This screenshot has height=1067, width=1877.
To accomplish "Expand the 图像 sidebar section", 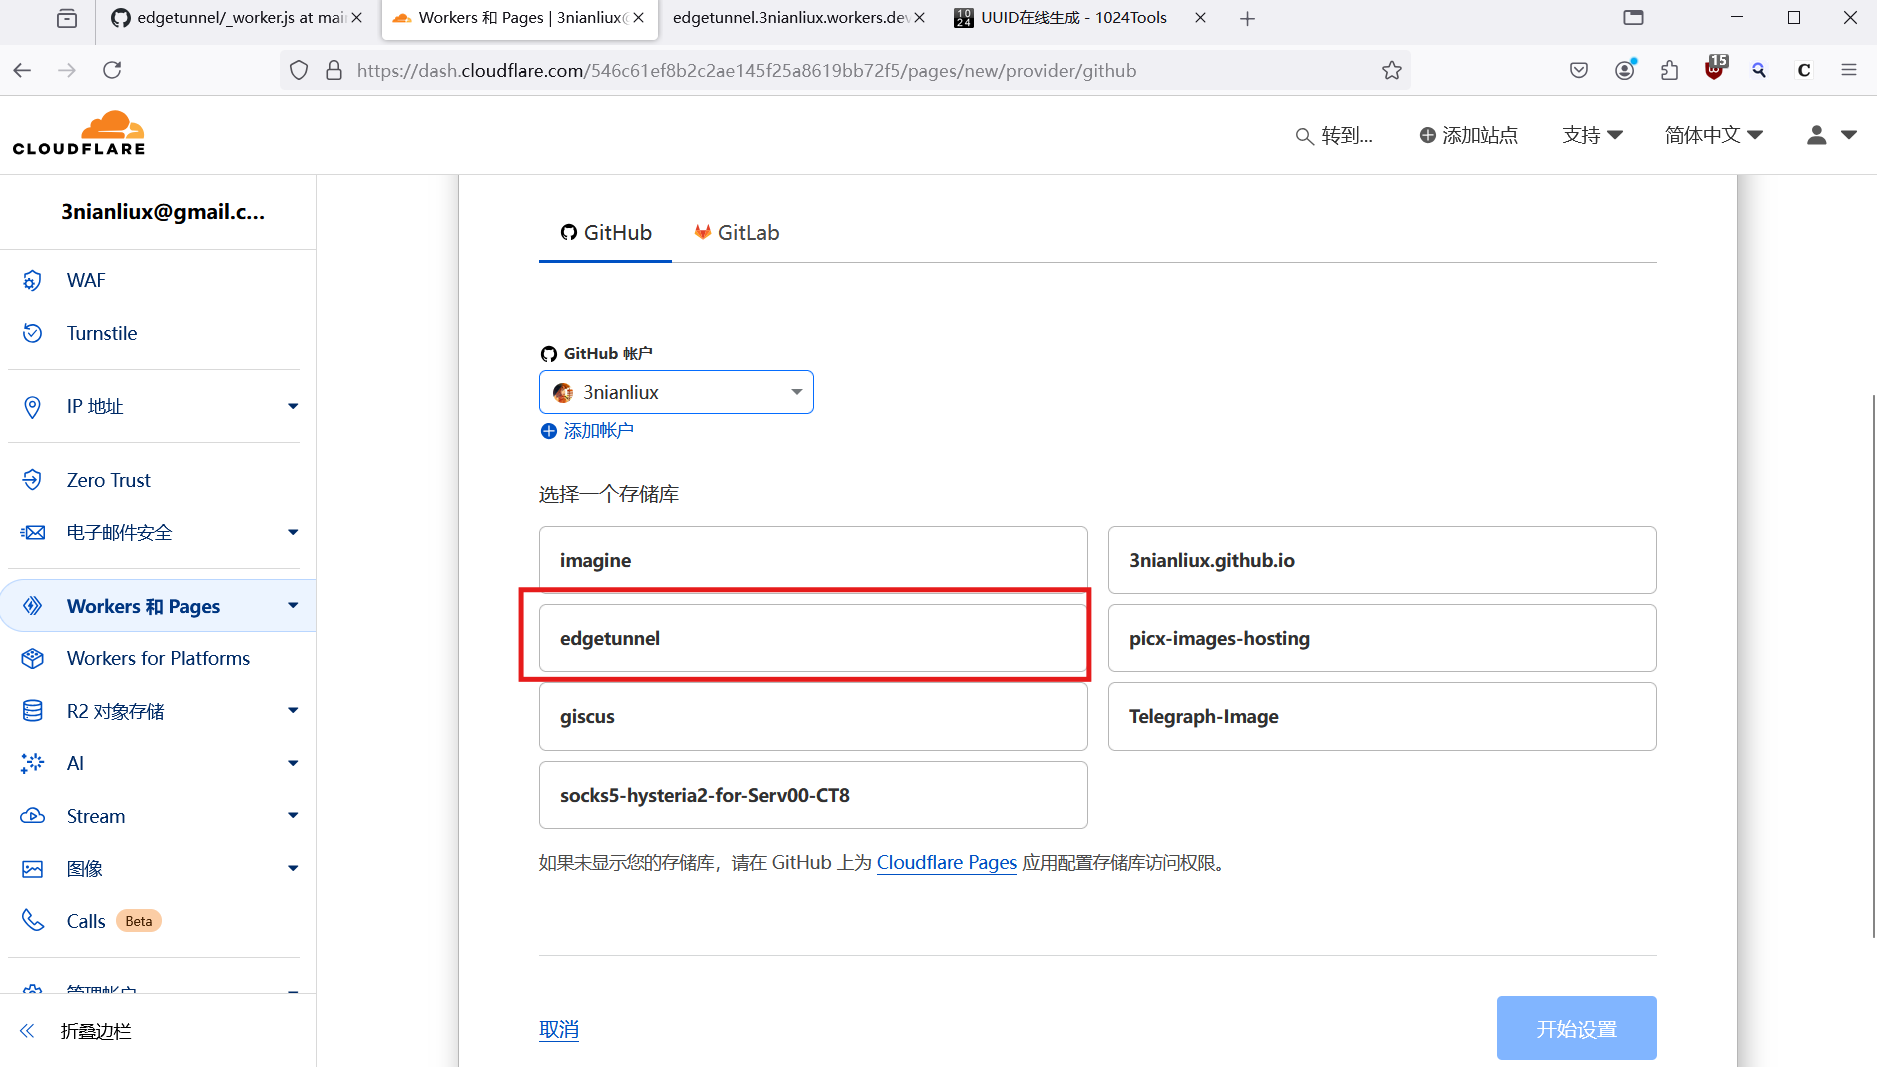I will click(x=293, y=868).
